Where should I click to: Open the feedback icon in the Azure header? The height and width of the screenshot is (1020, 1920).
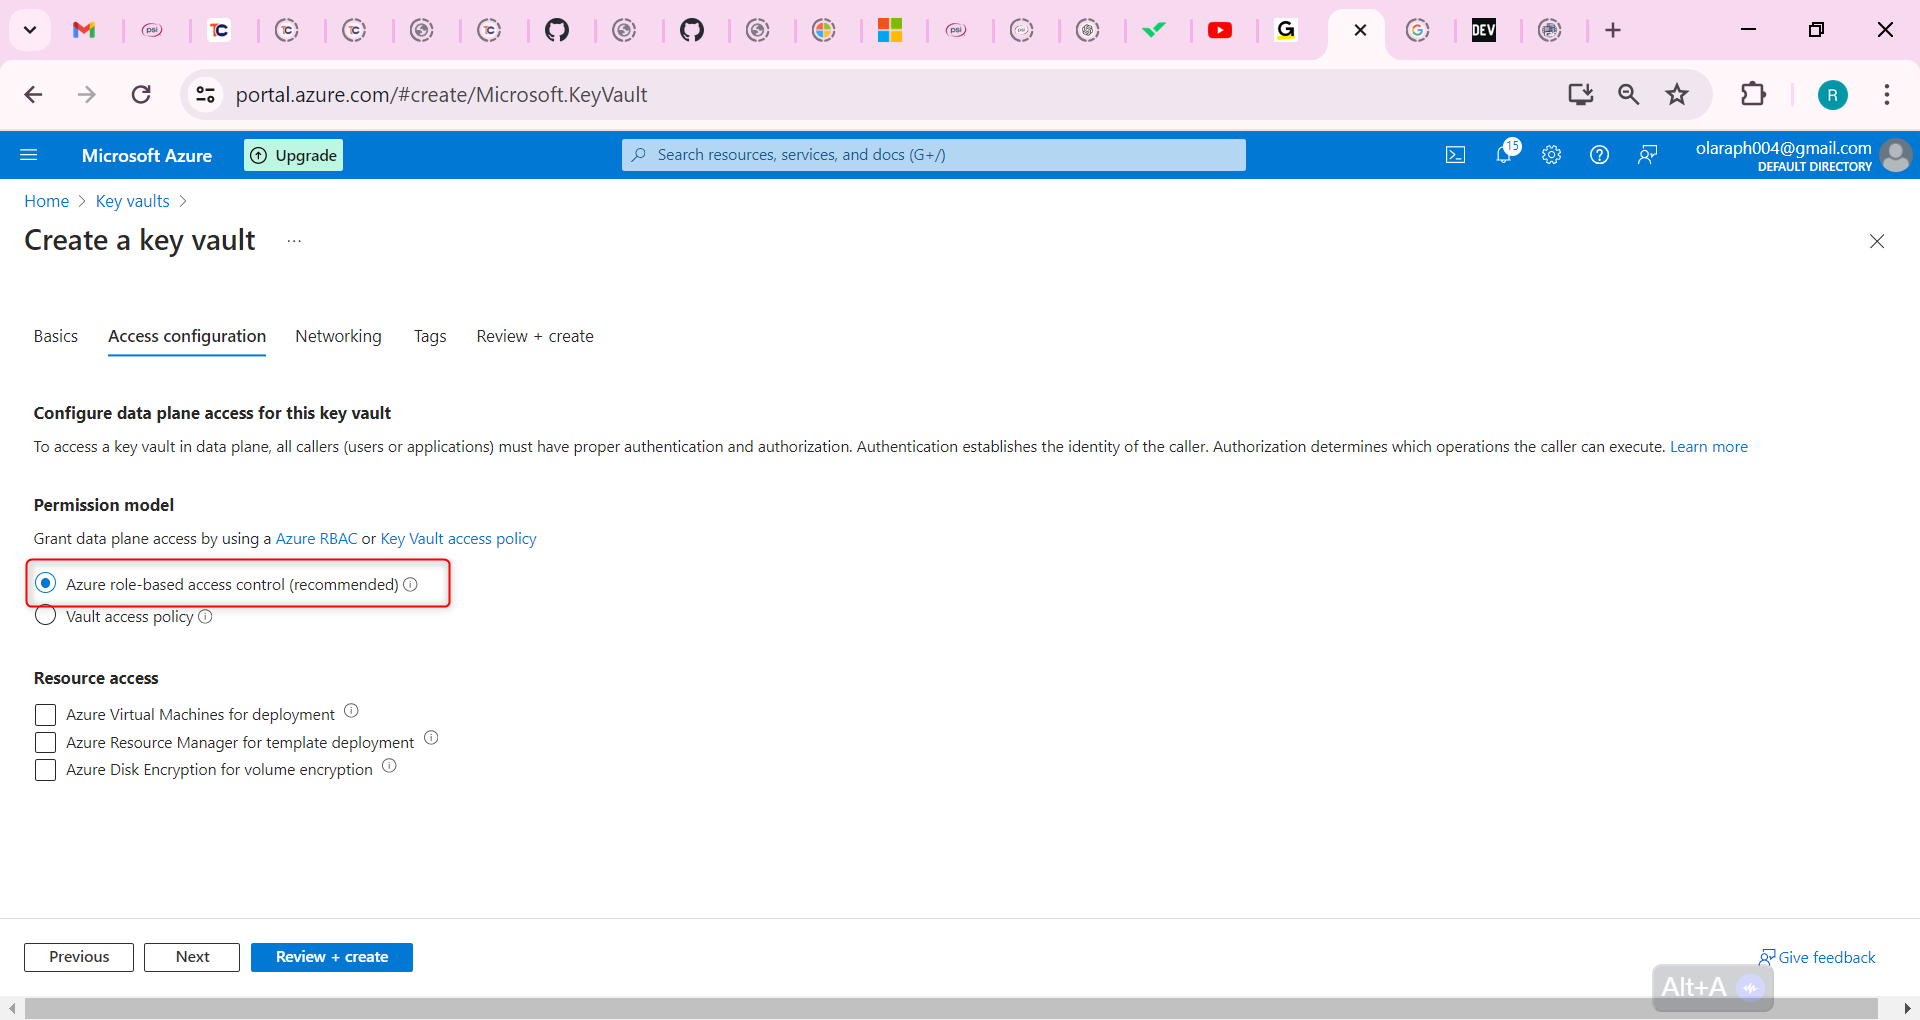pos(1647,154)
